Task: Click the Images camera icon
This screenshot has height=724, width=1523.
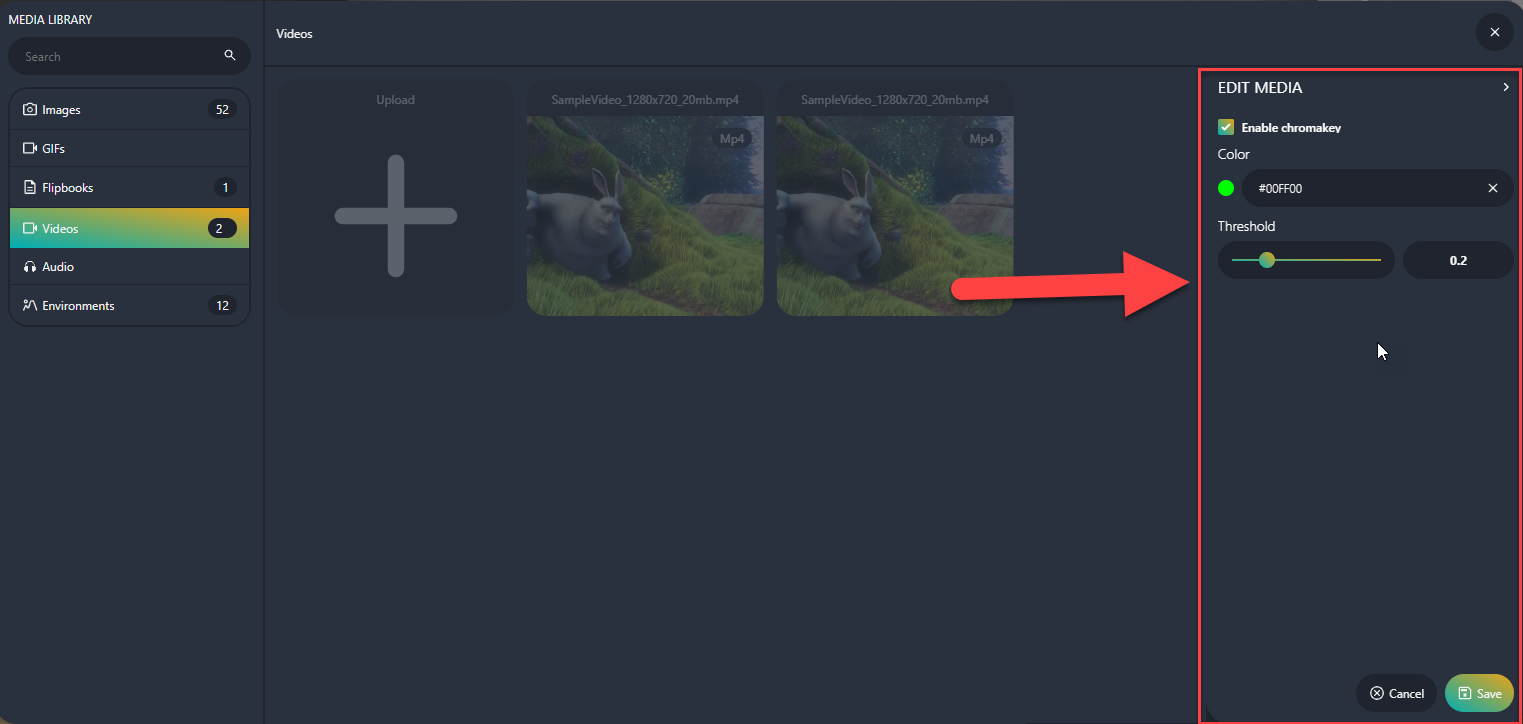Action: coord(30,110)
